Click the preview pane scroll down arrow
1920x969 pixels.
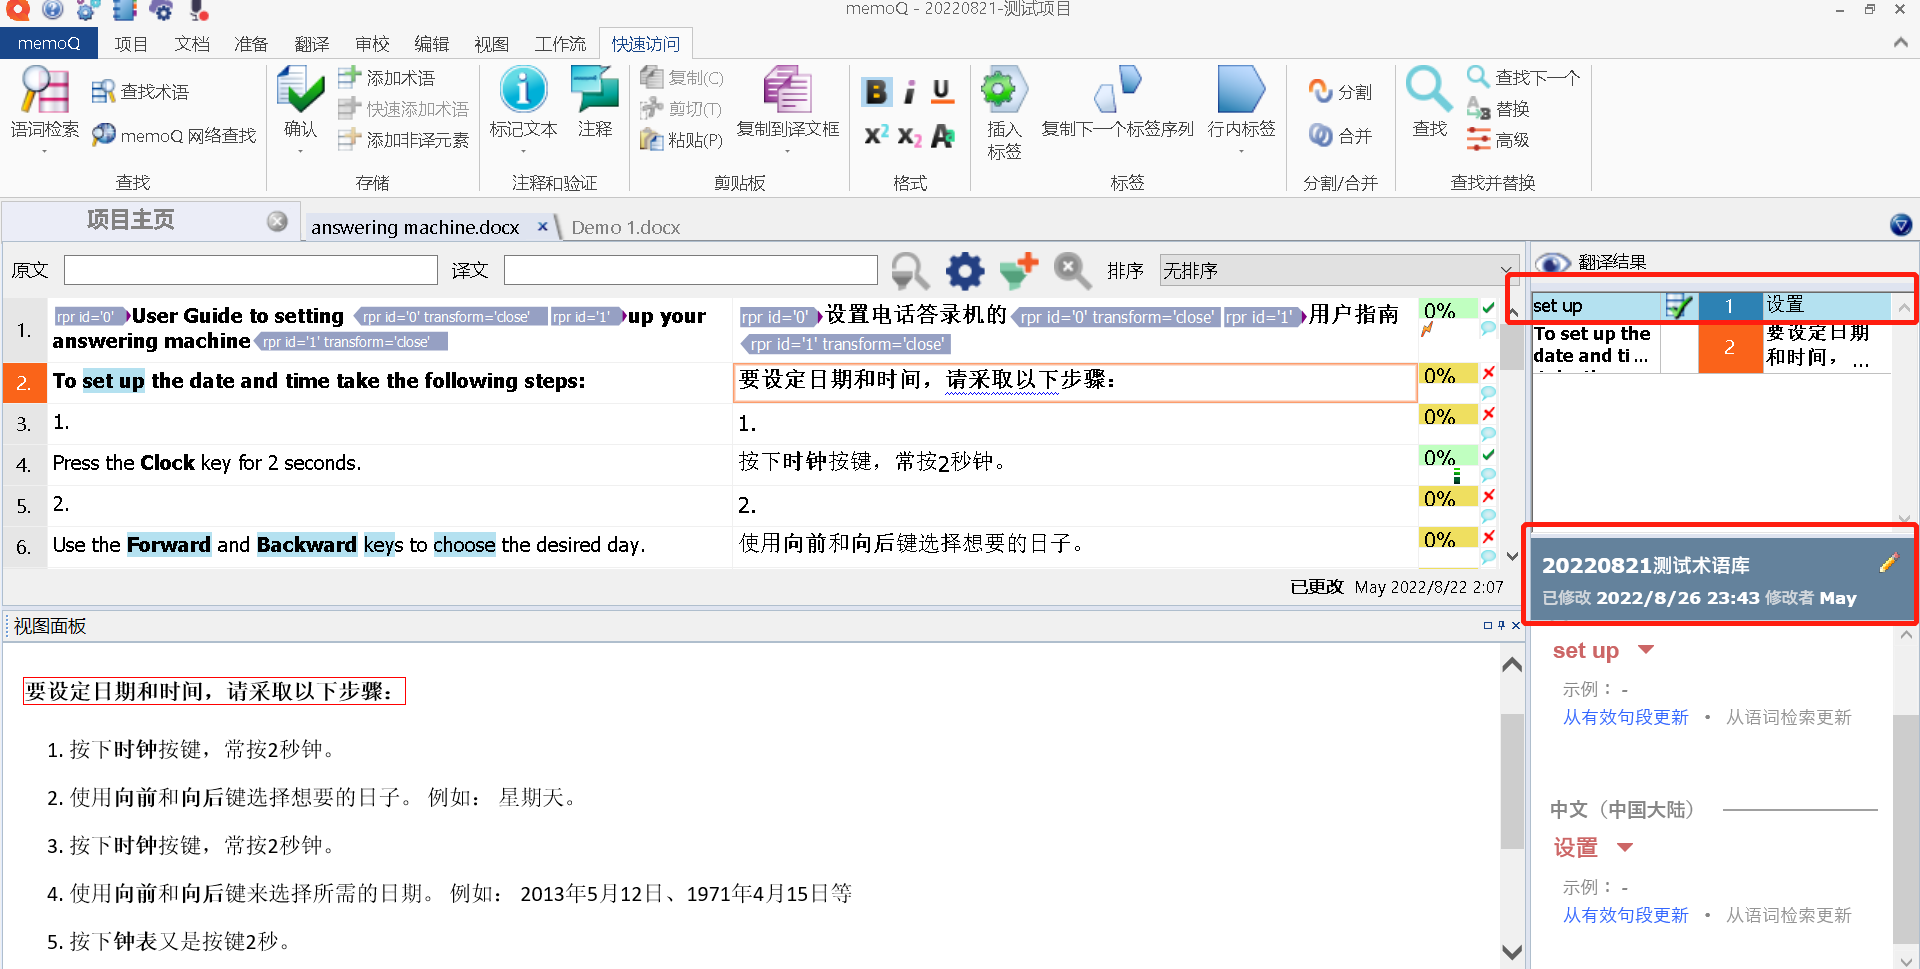point(1512,951)
